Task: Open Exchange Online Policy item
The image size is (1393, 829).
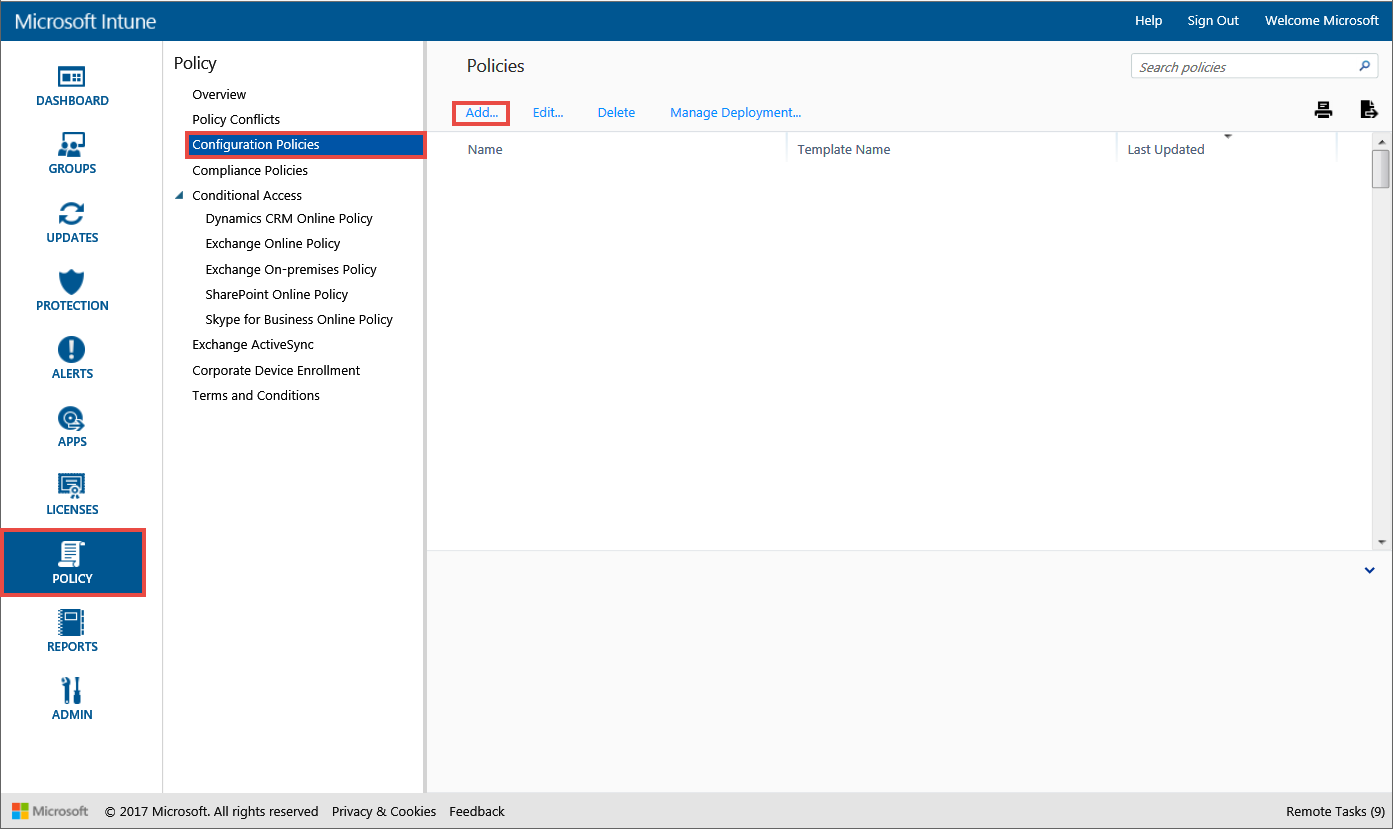Action: click(x=273, y=244)
